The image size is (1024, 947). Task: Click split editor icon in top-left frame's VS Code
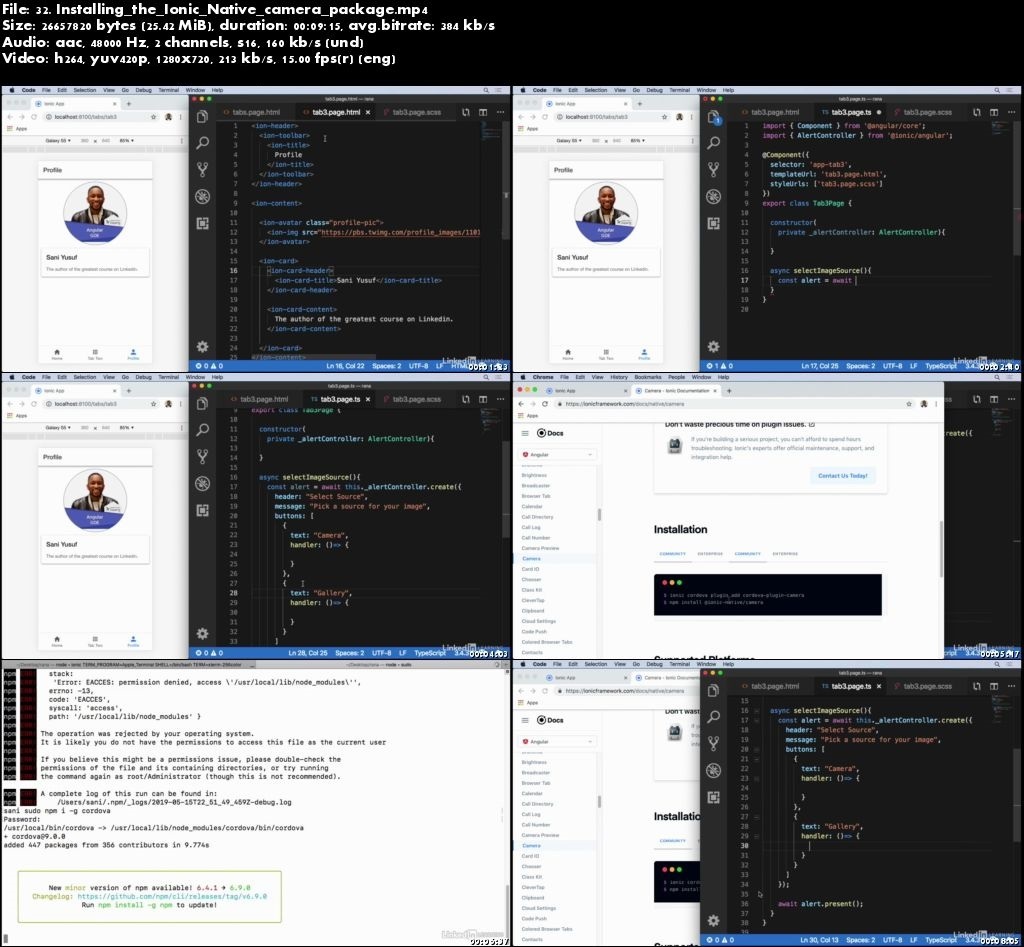(x=483, y=113)
